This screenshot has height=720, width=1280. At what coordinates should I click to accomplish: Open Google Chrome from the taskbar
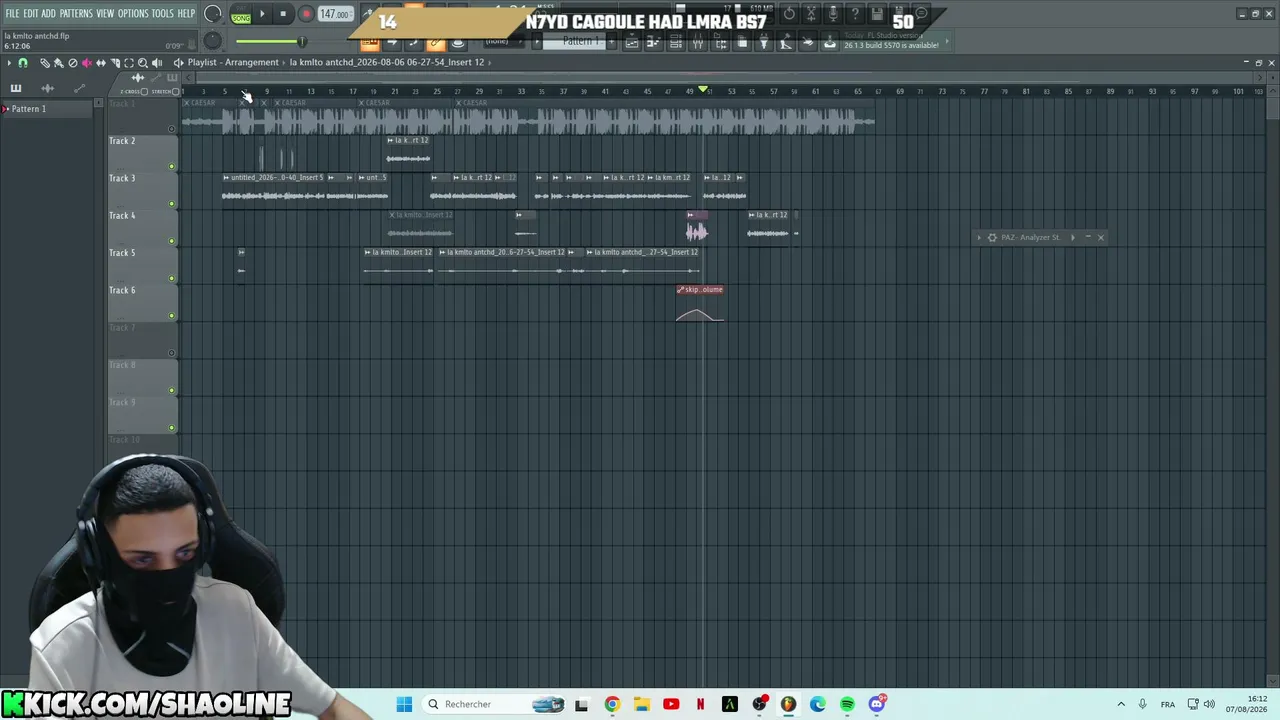(x=612, y=704)
